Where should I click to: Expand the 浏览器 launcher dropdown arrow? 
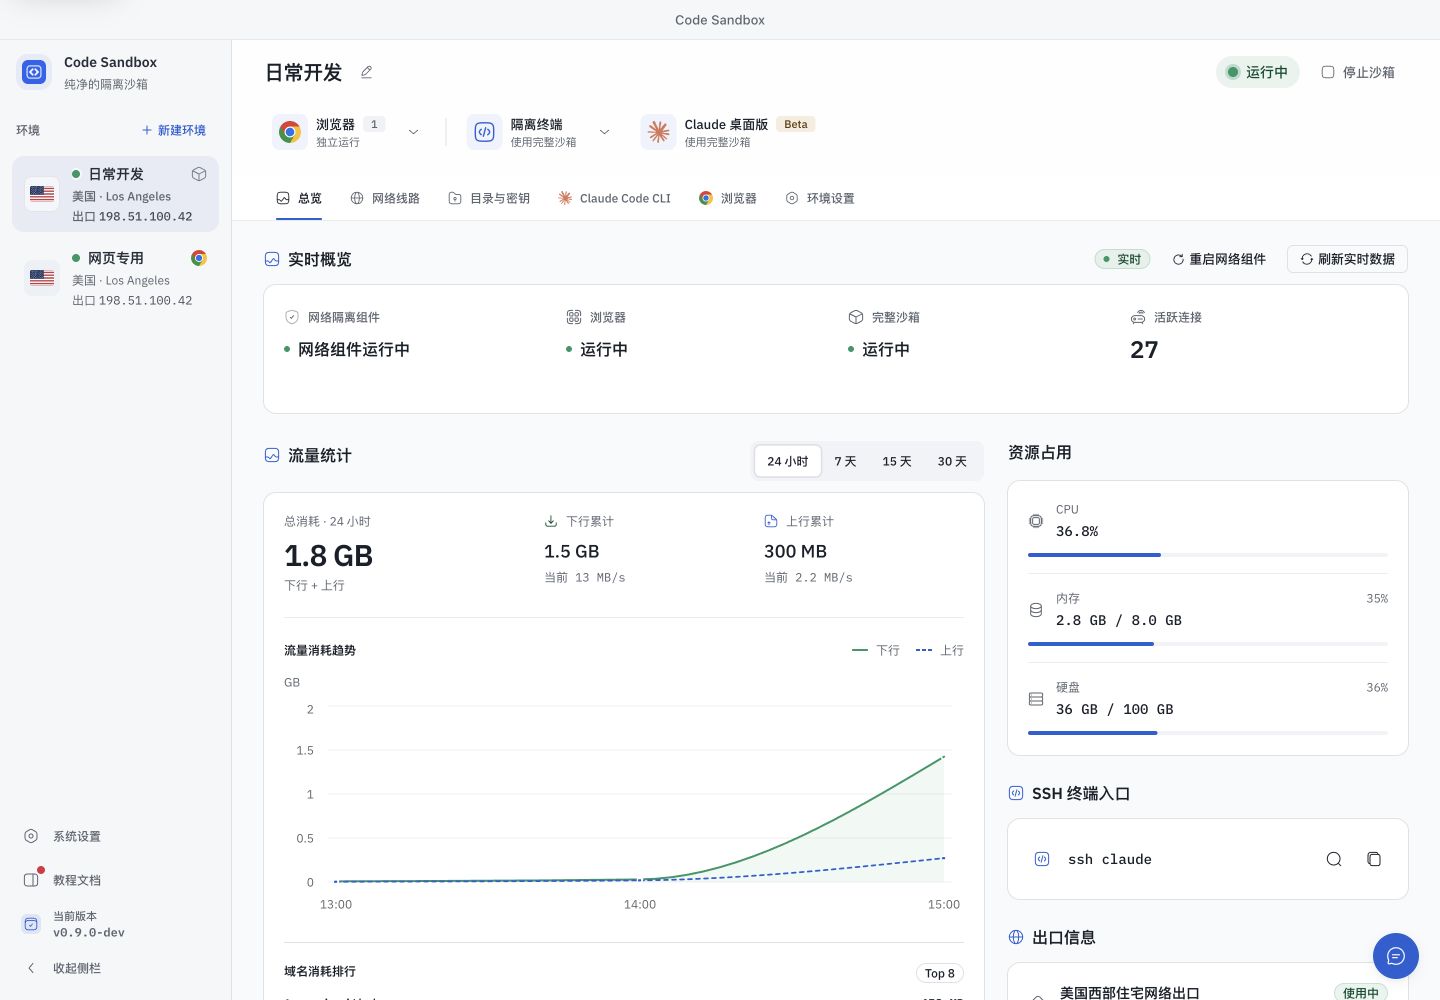[413, 132]
